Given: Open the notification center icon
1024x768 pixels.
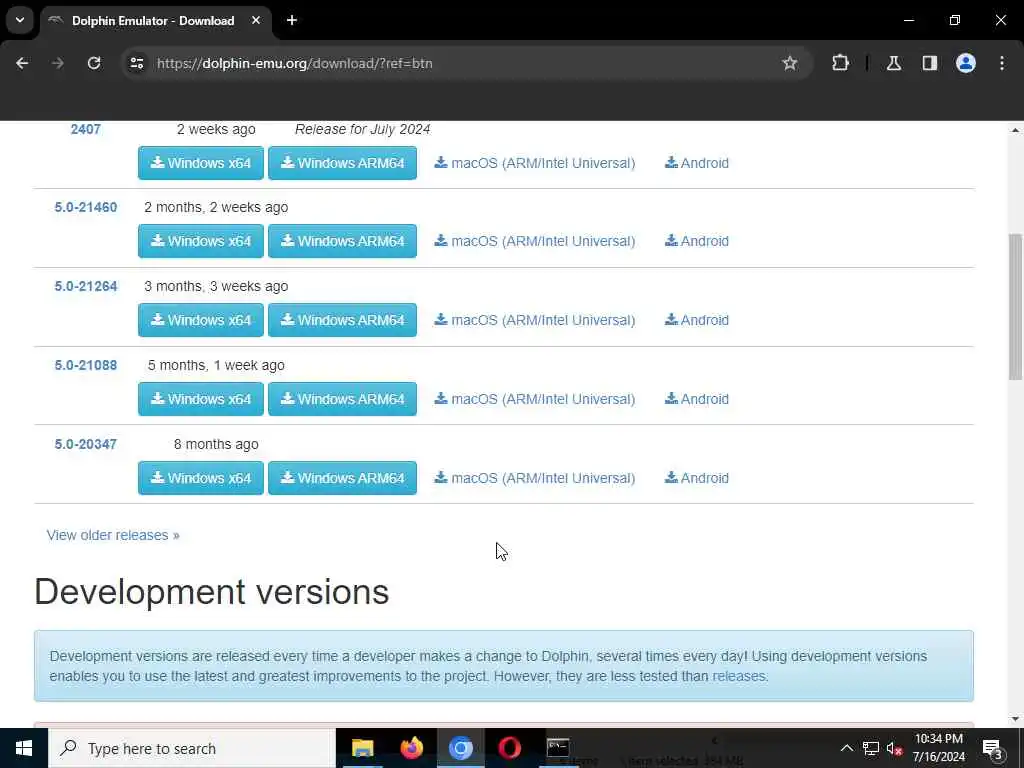Looking at the screenshot, I should 992,748.
